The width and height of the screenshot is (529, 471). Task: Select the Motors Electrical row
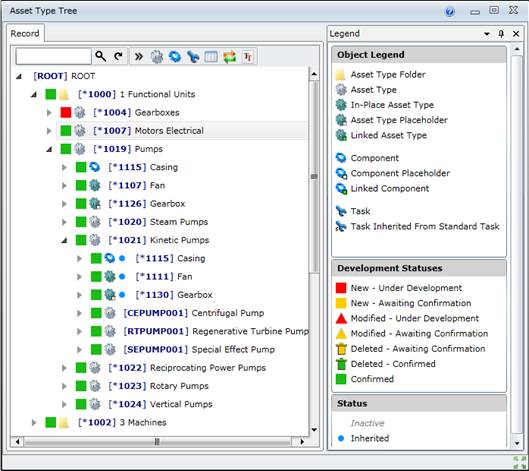tap(182, 131)
